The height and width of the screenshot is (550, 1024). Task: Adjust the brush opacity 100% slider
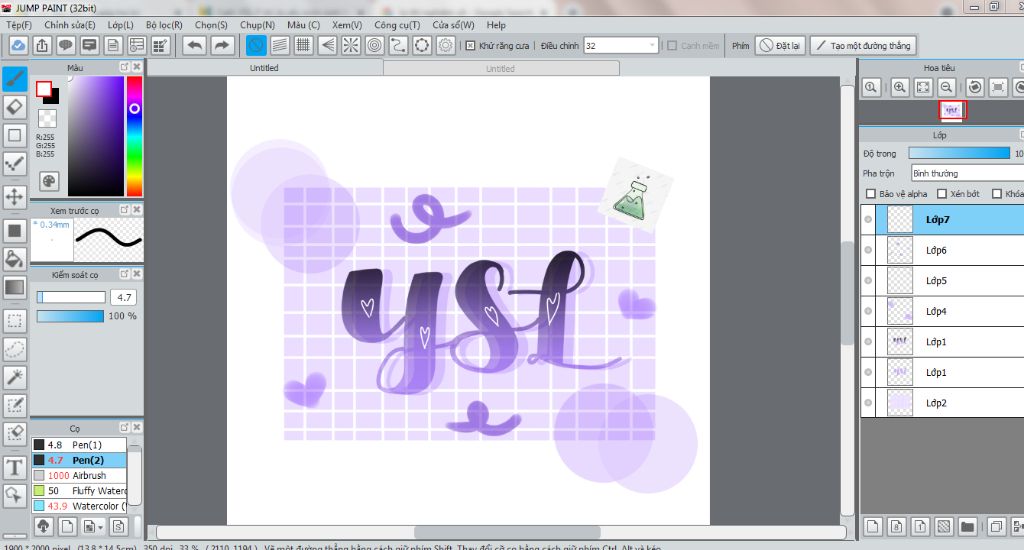click(71, 316)
